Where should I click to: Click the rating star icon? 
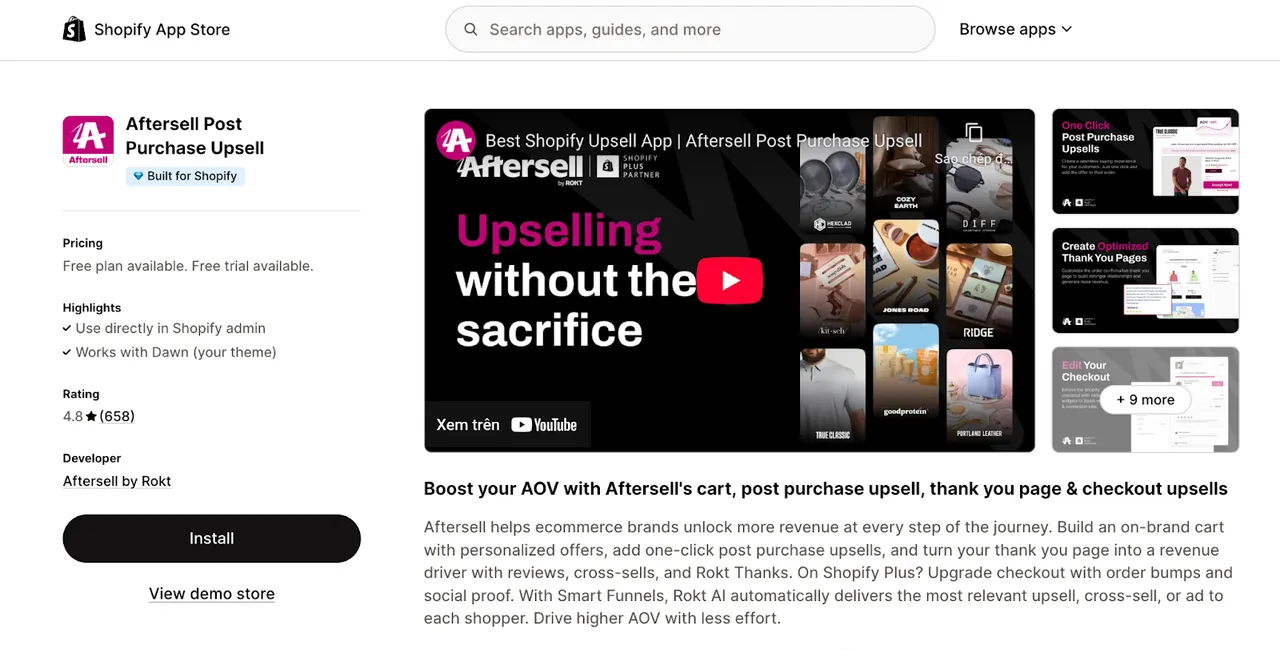pos(91,417)
